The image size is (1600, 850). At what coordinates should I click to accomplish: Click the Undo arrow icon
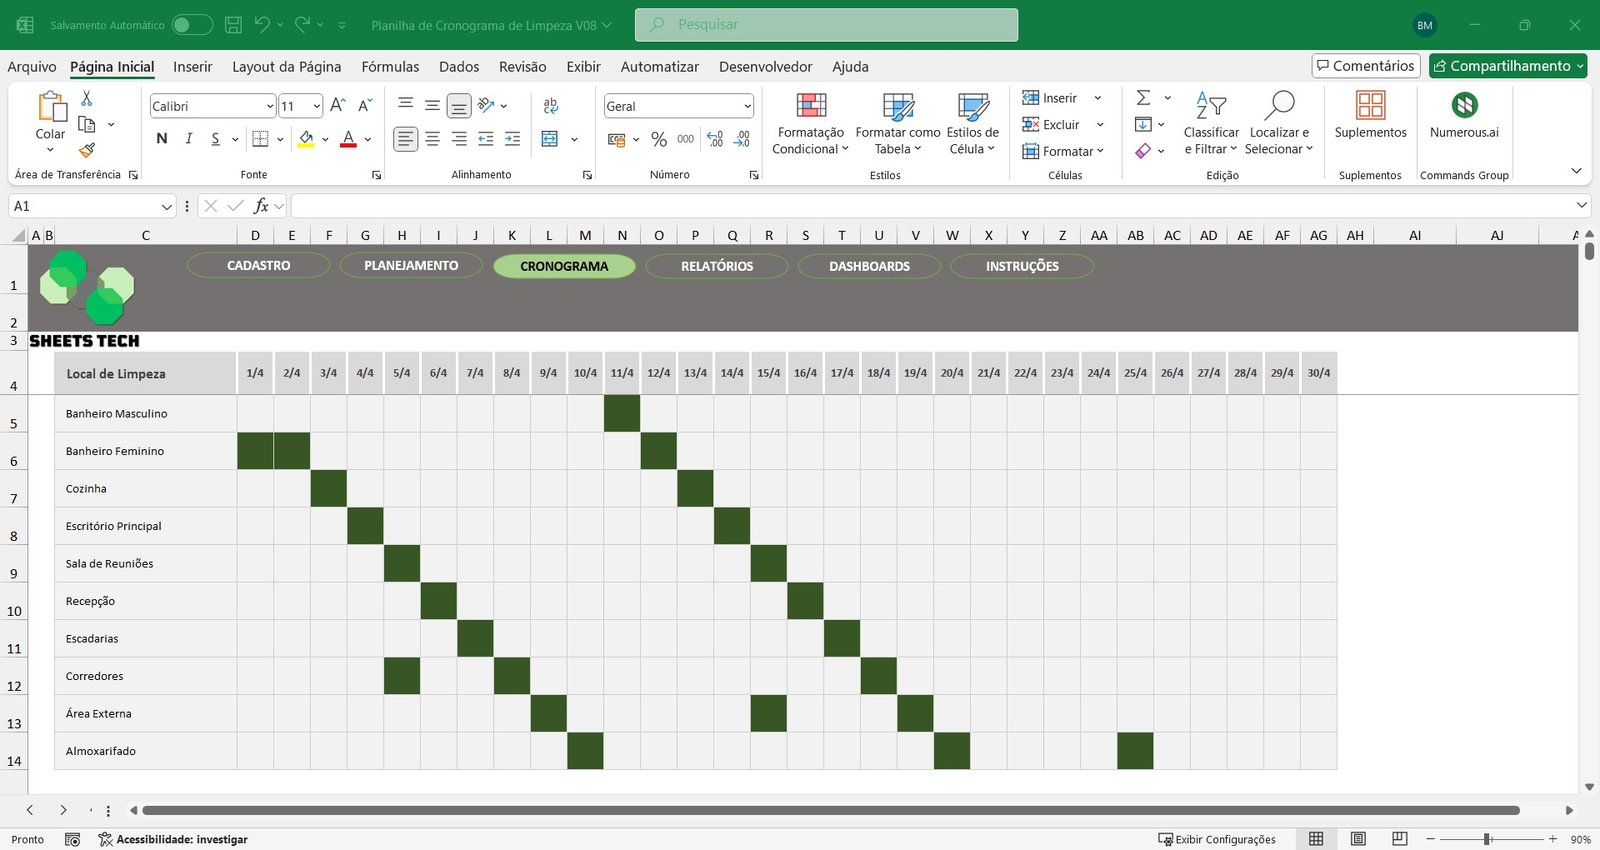(x=262, y=25)
